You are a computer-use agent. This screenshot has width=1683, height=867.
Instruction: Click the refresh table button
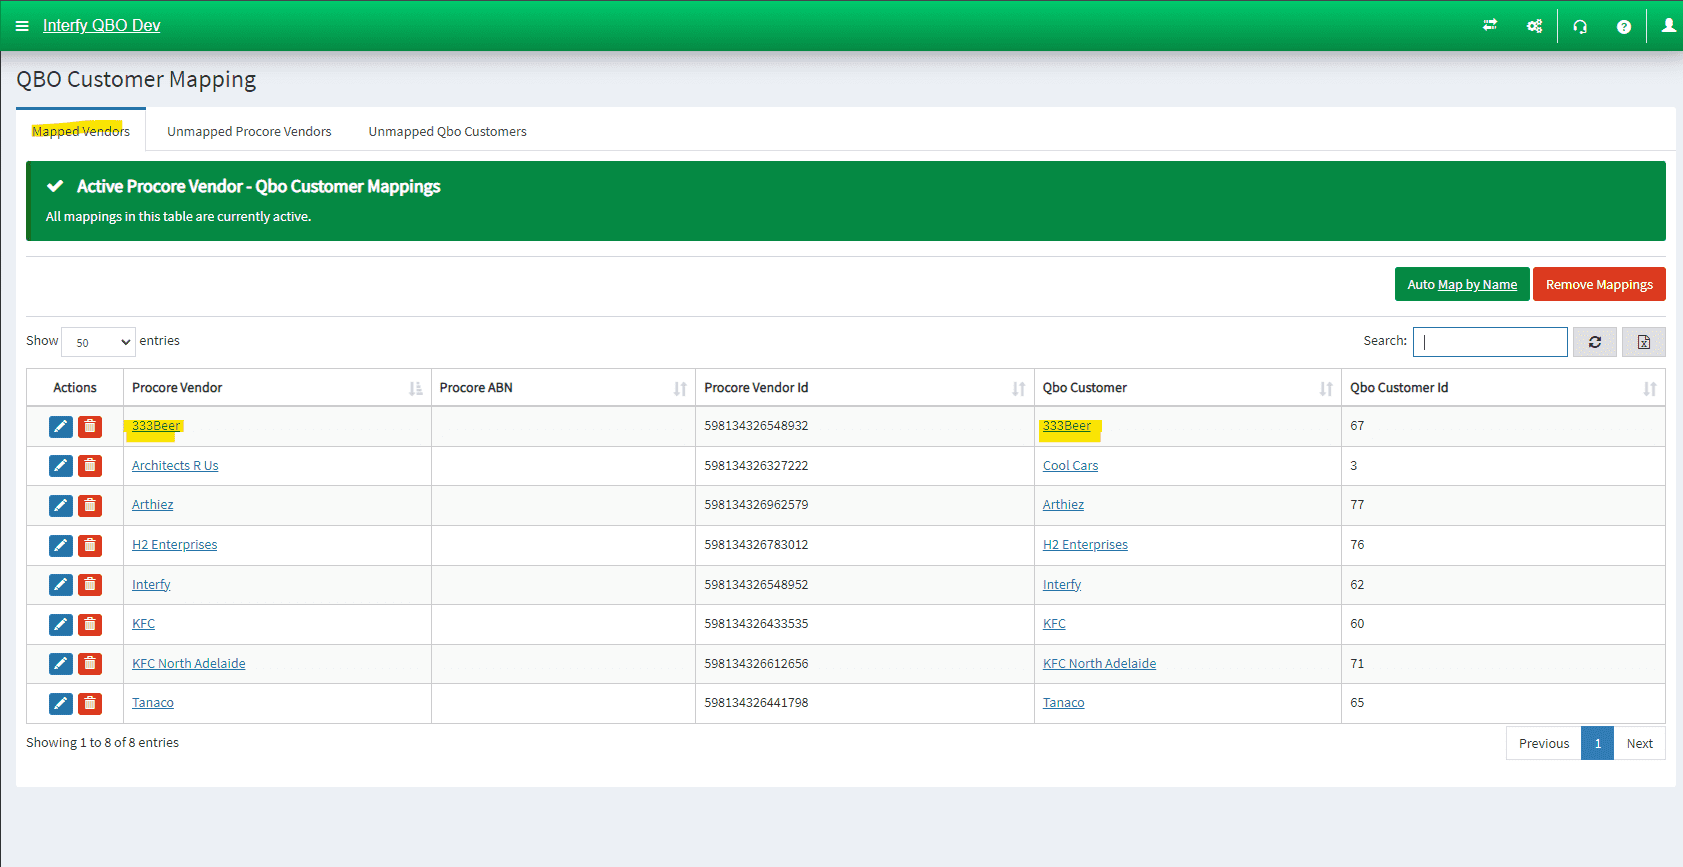pos(1595,342)
